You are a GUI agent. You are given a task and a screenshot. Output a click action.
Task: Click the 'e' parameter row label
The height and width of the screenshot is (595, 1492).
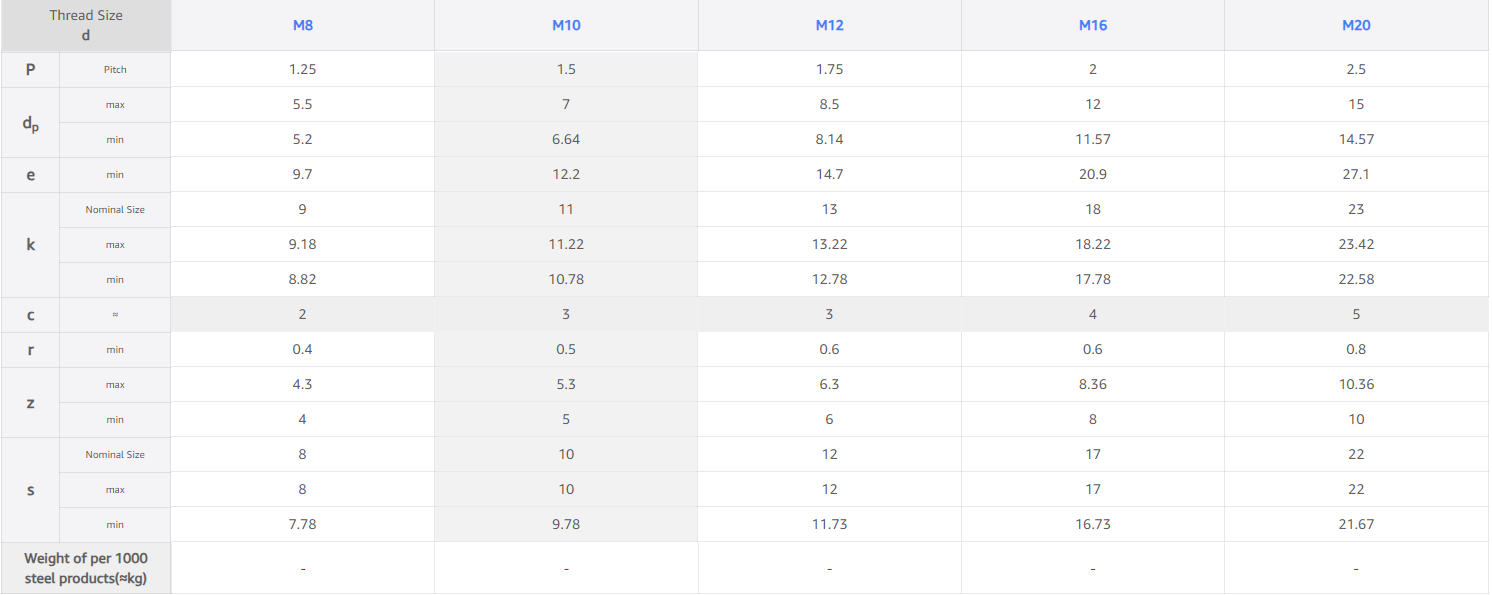tap(30, 174)
